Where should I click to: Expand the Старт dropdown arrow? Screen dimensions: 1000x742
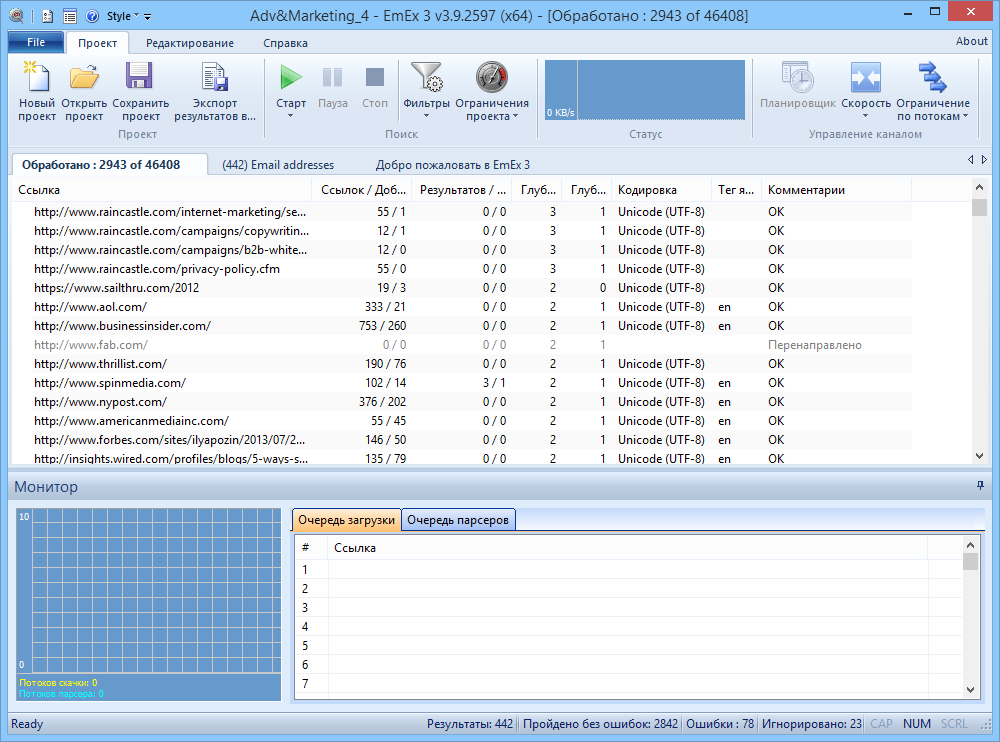291,116
